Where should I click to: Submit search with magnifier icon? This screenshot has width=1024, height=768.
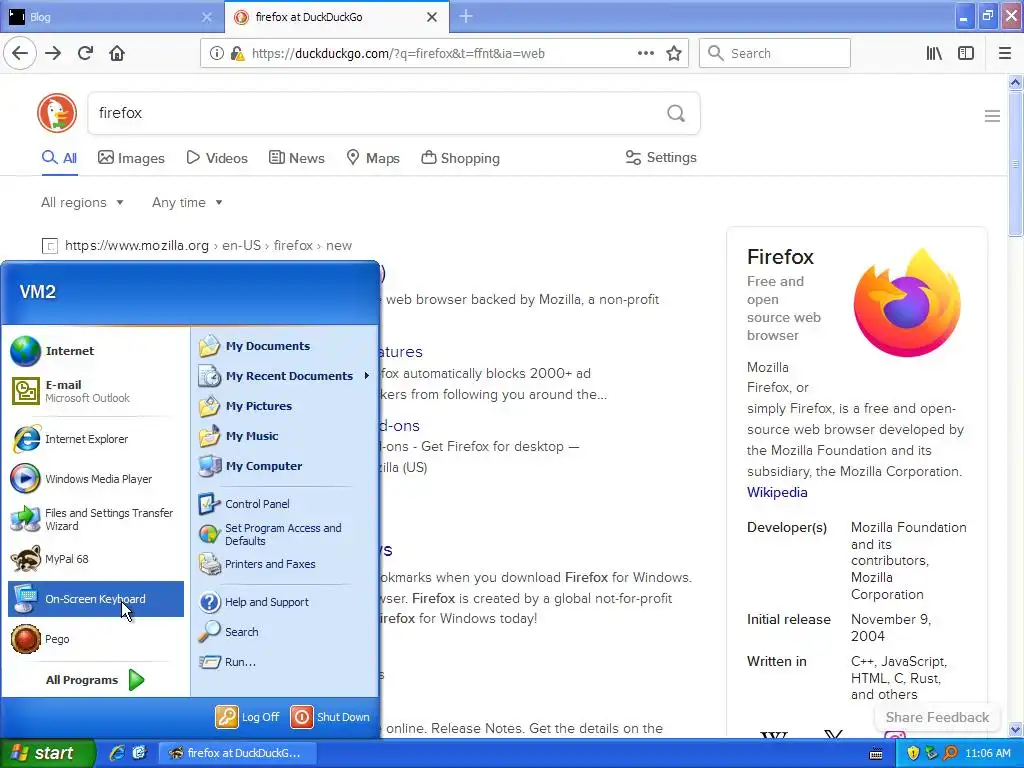[676, 114]
